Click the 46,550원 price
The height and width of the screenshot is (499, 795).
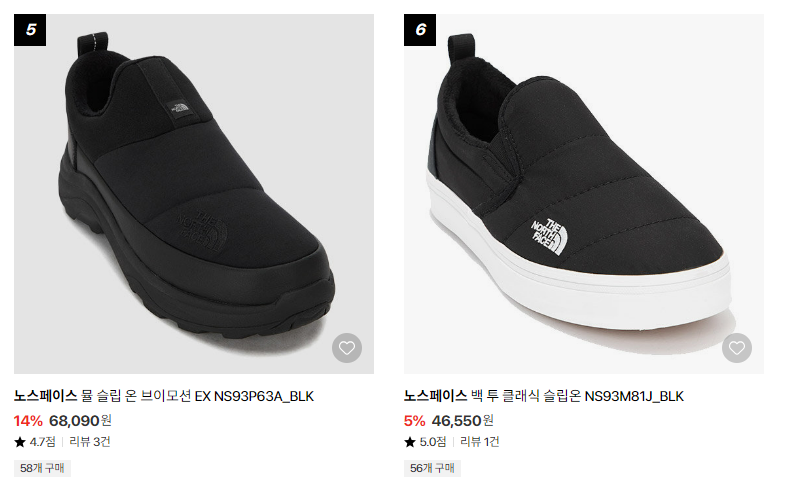click(463, 420)
